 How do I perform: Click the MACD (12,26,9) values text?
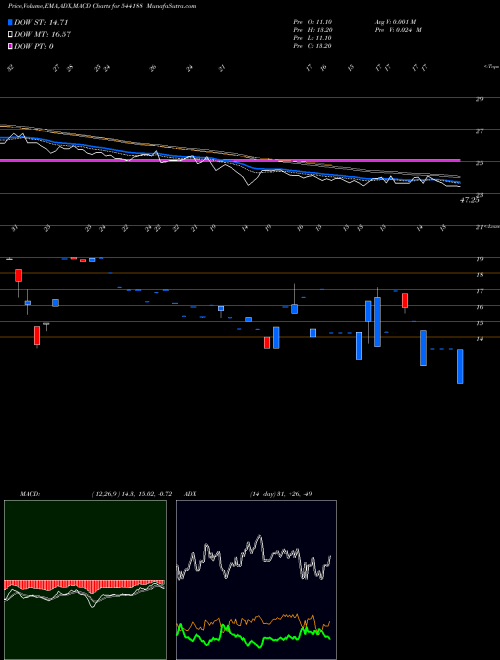131,494
